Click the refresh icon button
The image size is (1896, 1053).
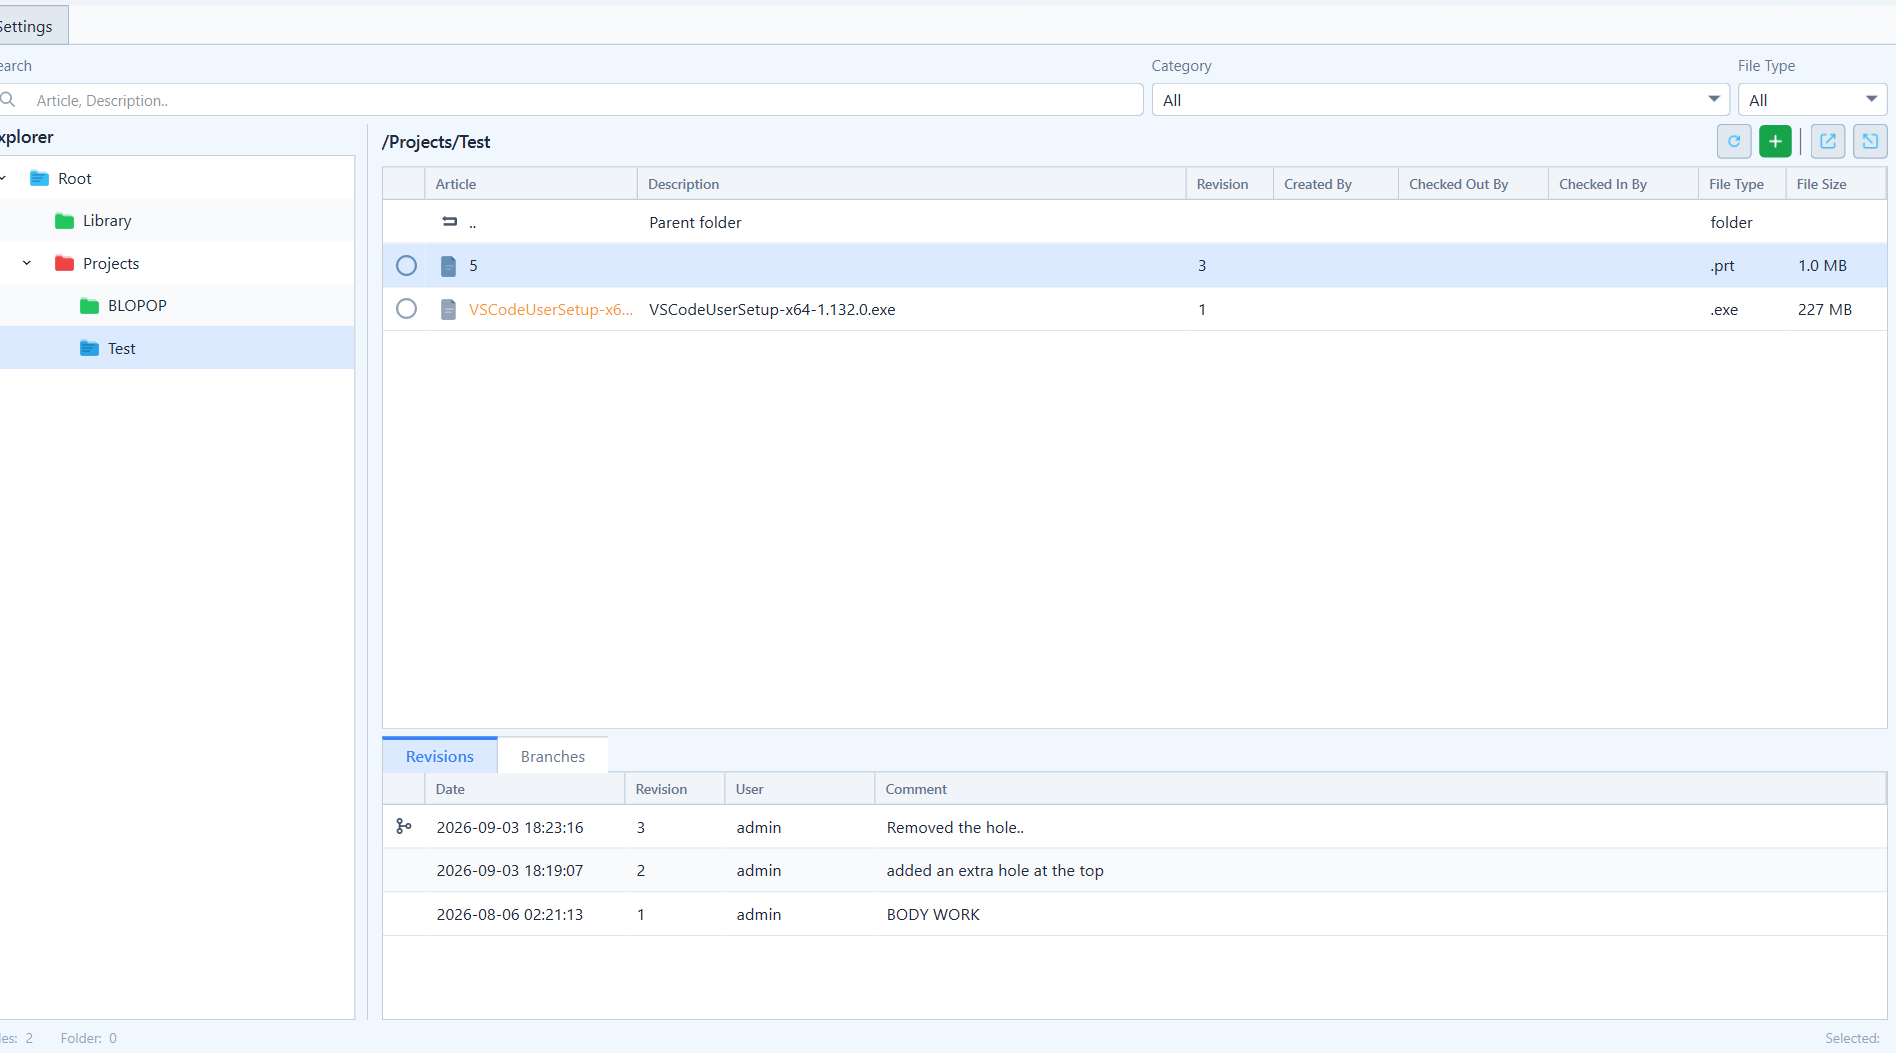(x=1734, y=142)
